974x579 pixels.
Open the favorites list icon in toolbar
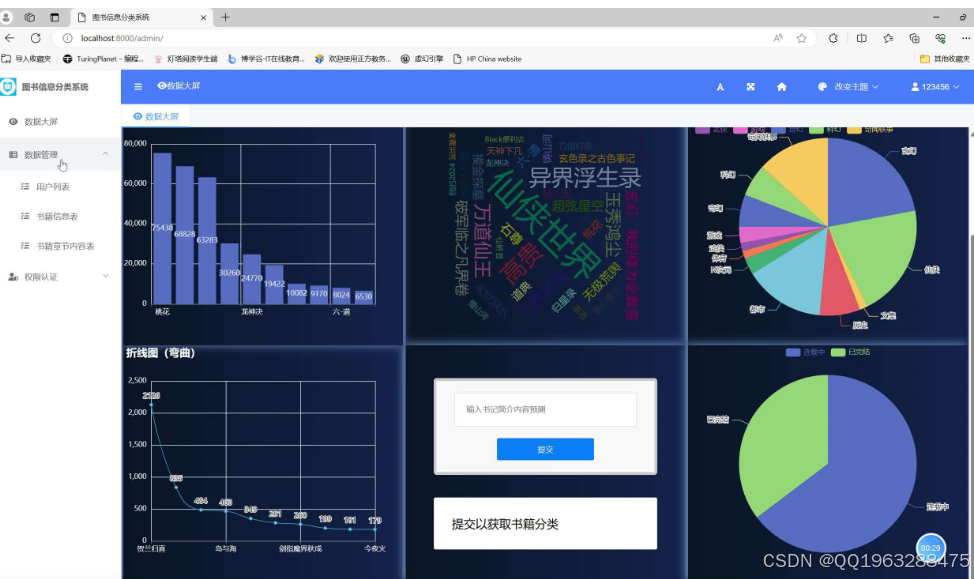click(888, 38)
